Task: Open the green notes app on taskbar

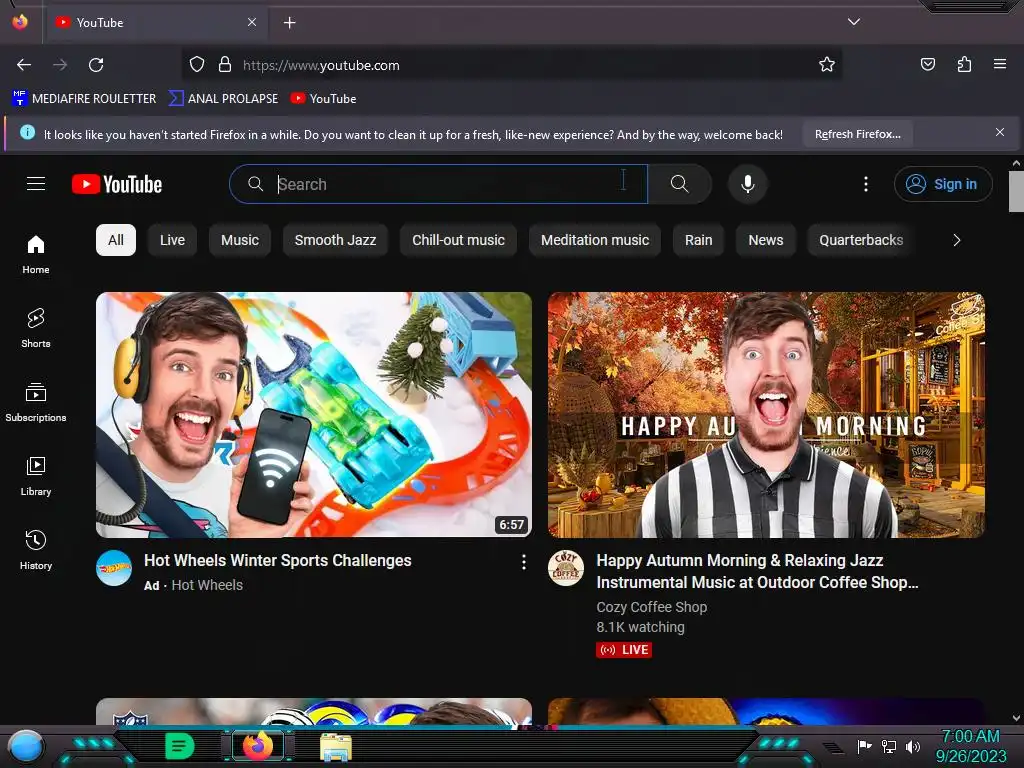Action: point(180,746)
